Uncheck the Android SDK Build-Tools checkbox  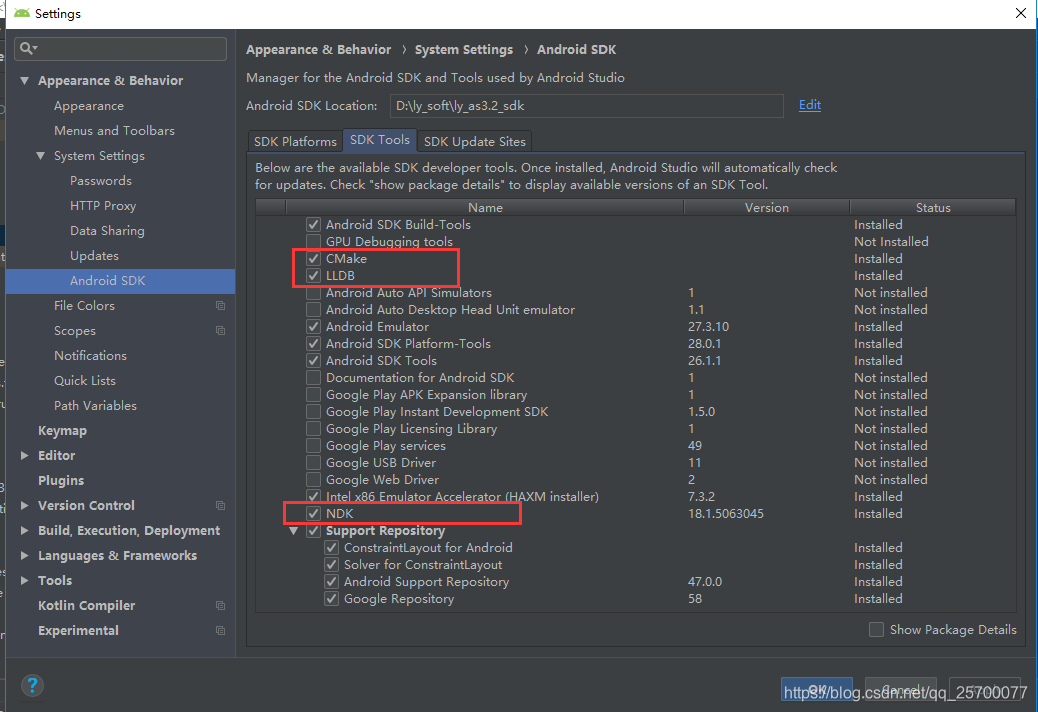point(314,225)
